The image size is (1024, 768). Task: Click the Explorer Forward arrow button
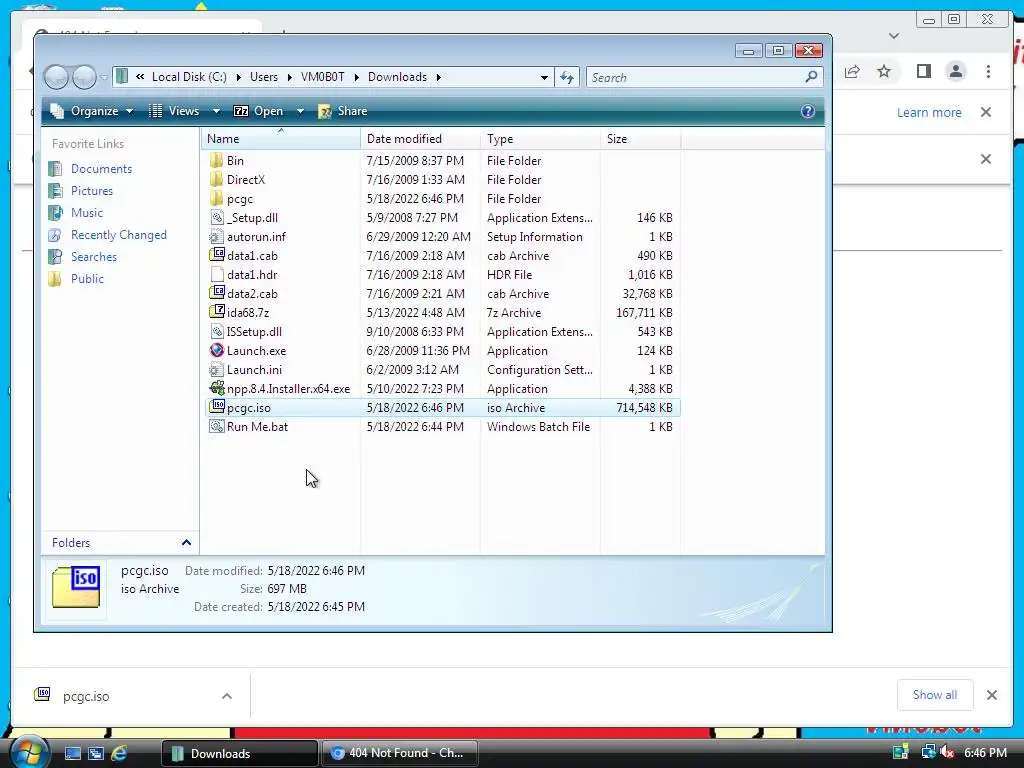click(x=84, y=77)
